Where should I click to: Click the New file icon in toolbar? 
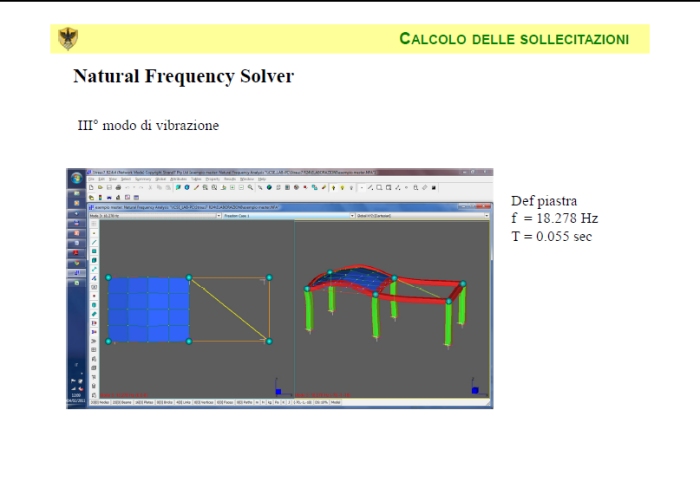tap(91, 188)
